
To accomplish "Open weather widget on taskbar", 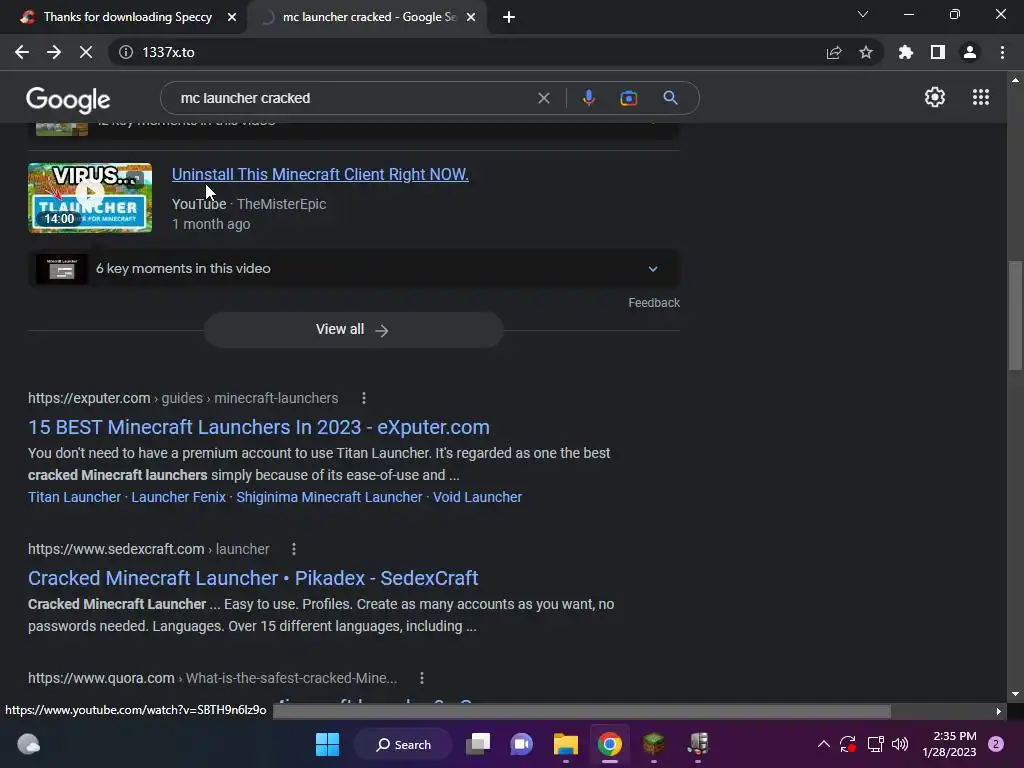I will click(28, 744).
